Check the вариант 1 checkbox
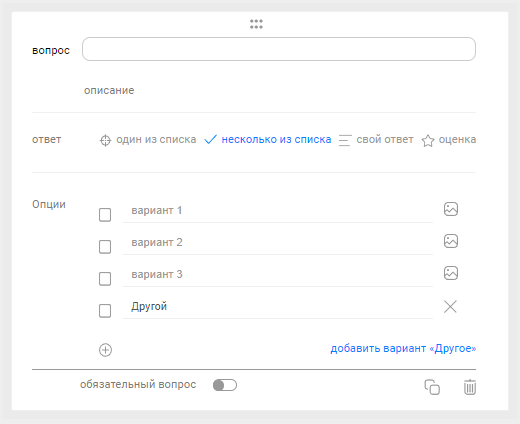The height and width of the screenshot is (424, 520). [x=105, y=215]
